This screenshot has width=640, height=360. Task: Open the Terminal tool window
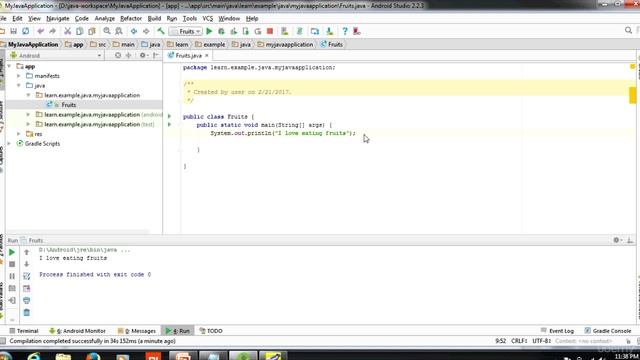pos(24,331)
